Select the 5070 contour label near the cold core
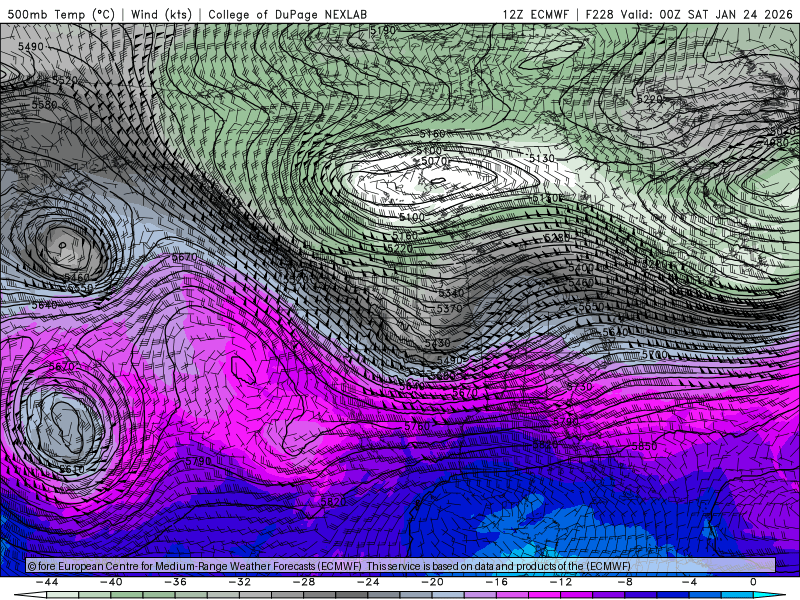The width and height of the screenshot is (800, 600). (434, 161)
